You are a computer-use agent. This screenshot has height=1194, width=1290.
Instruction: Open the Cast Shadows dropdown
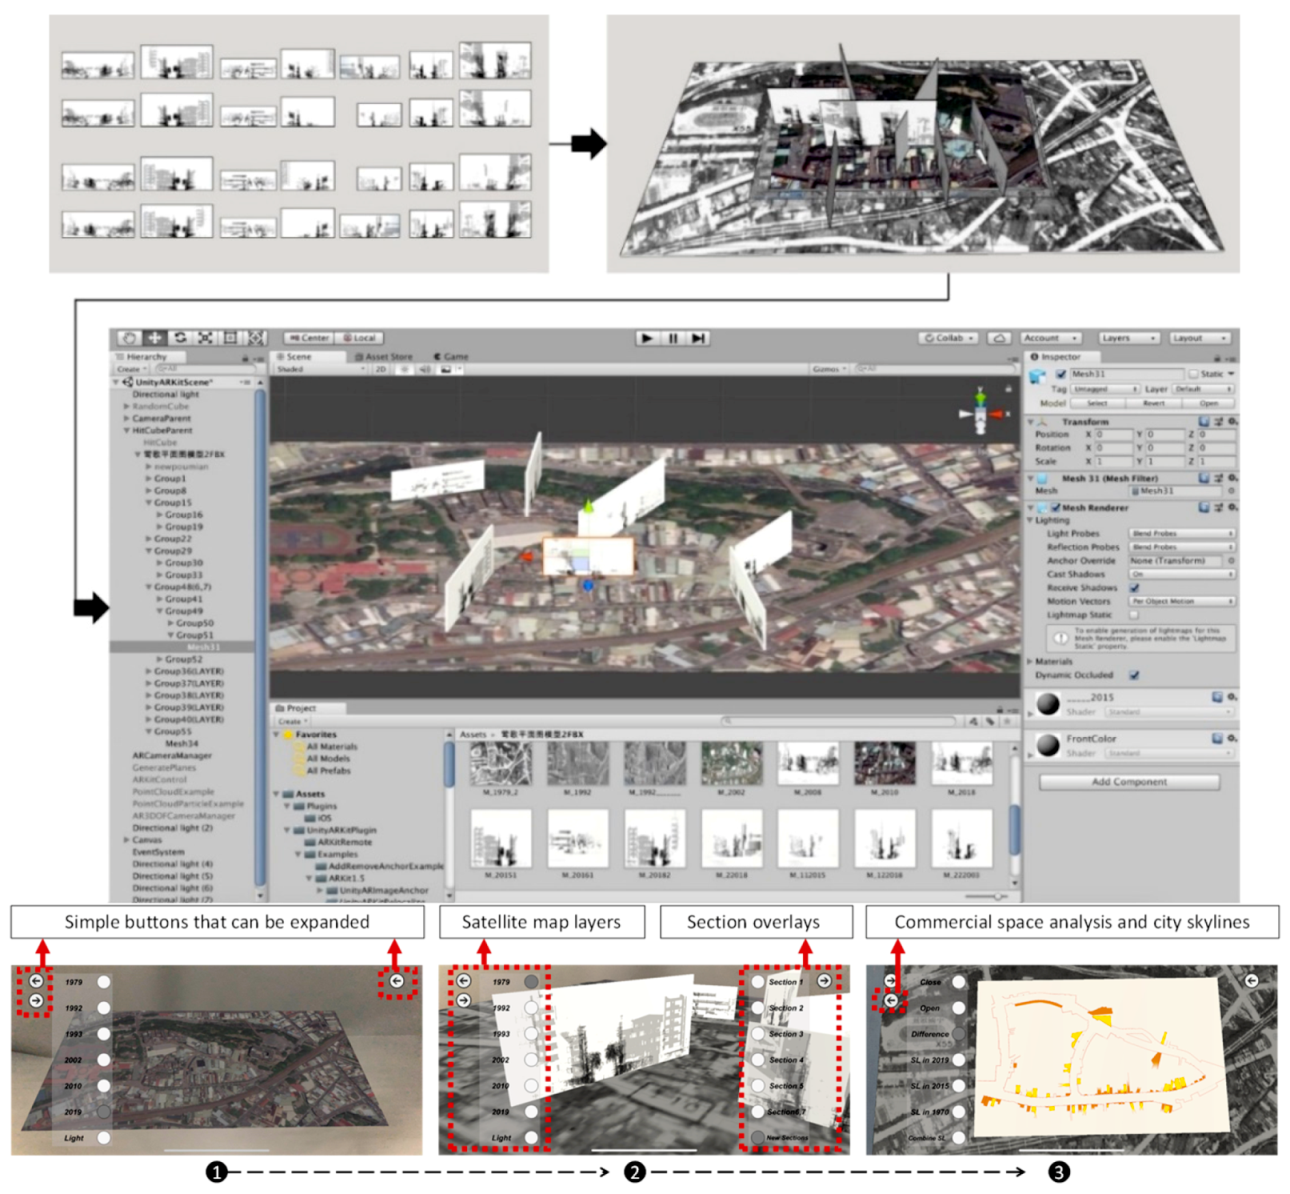(x=1181, y=575)
